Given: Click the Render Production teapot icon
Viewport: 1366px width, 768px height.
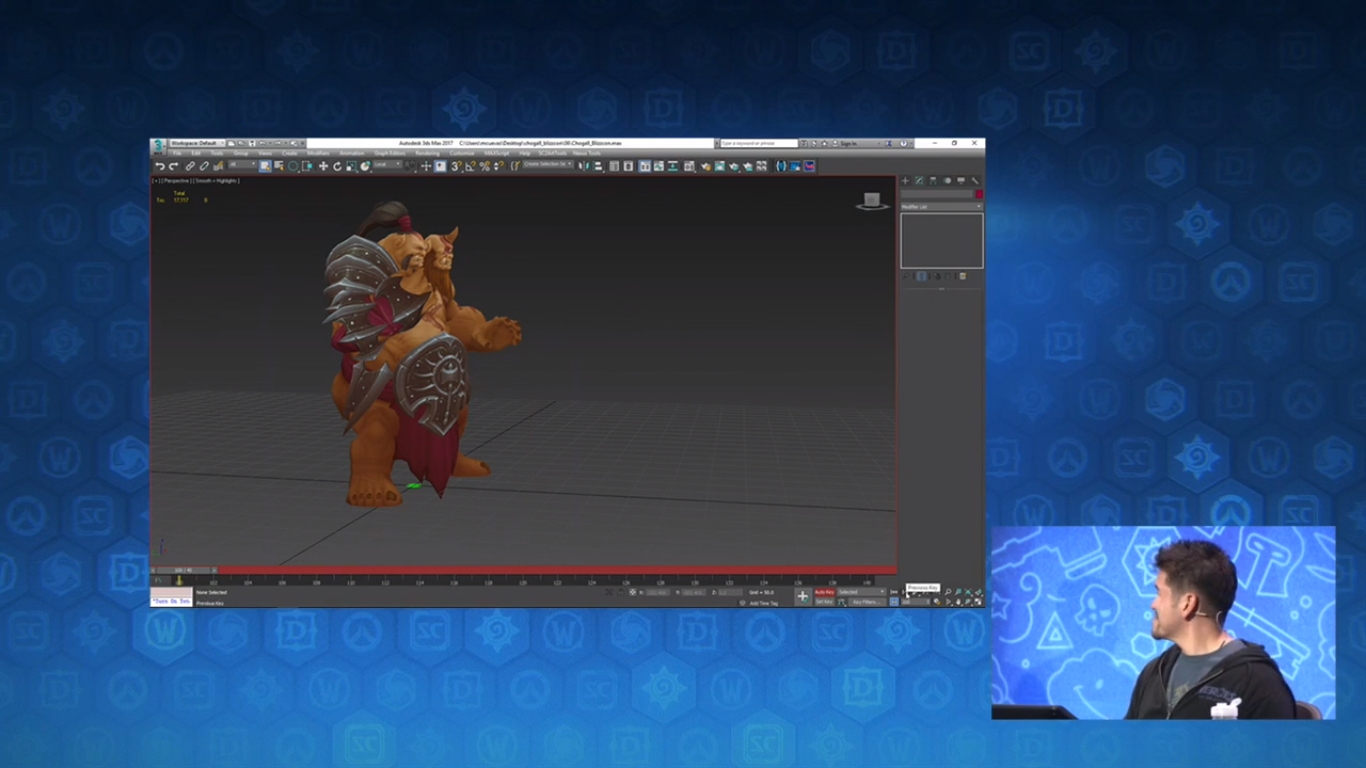Looking at the screenshot, I should (x=734, y=166).
